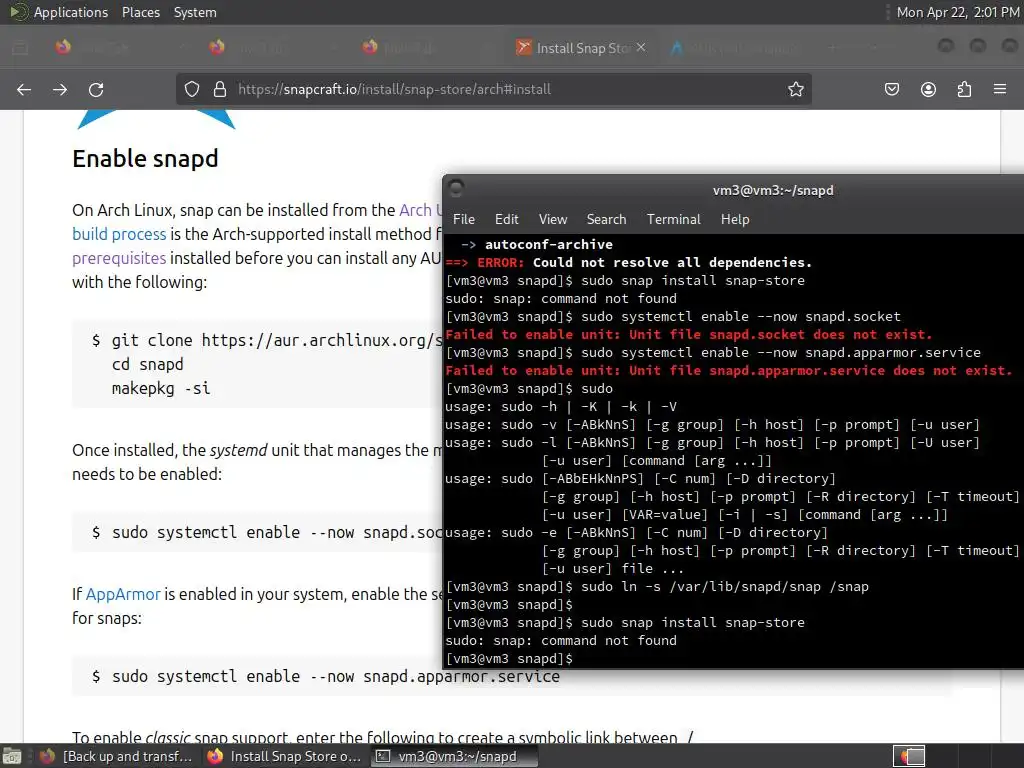1024x768 pixels.
Task: Click the 'makepkg -si' code line
Action: click(161, 389)
